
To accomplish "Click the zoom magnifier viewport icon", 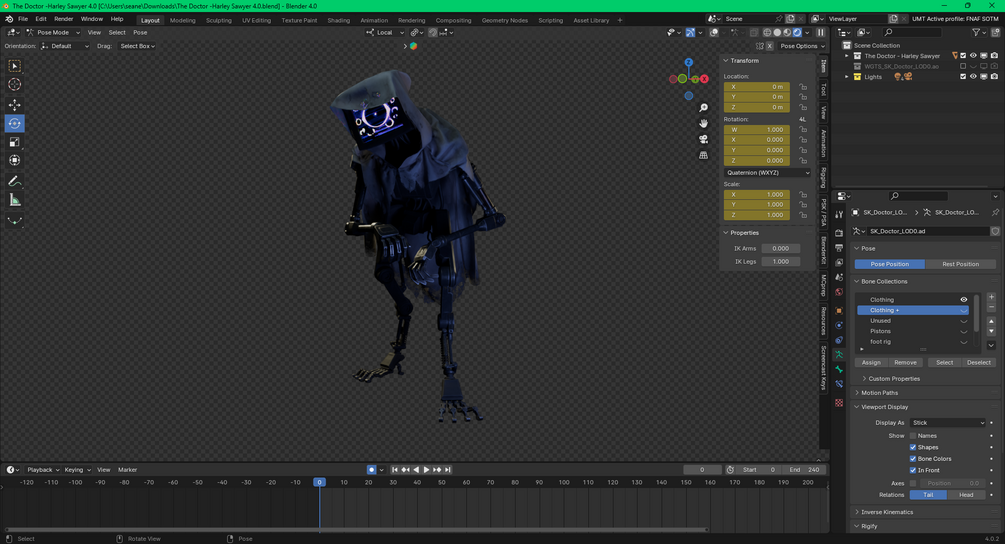I will (x=704, y=107).
